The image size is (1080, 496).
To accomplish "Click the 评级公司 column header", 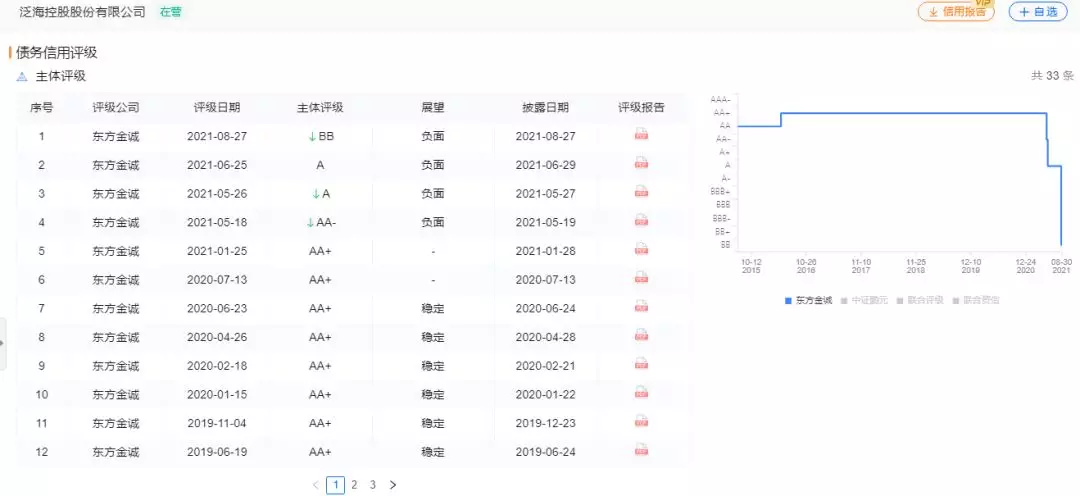I will (x=116, y=107).
